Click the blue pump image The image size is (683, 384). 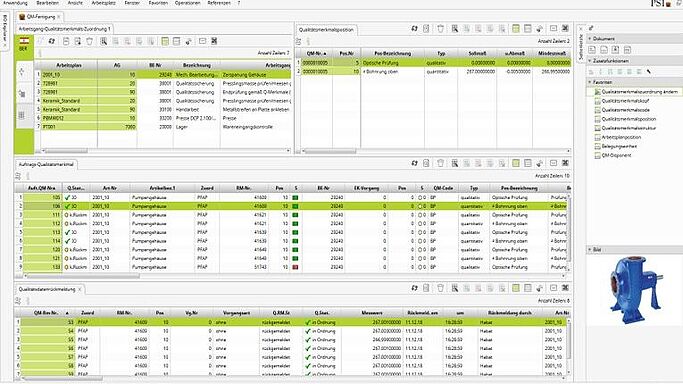(636, 290)
